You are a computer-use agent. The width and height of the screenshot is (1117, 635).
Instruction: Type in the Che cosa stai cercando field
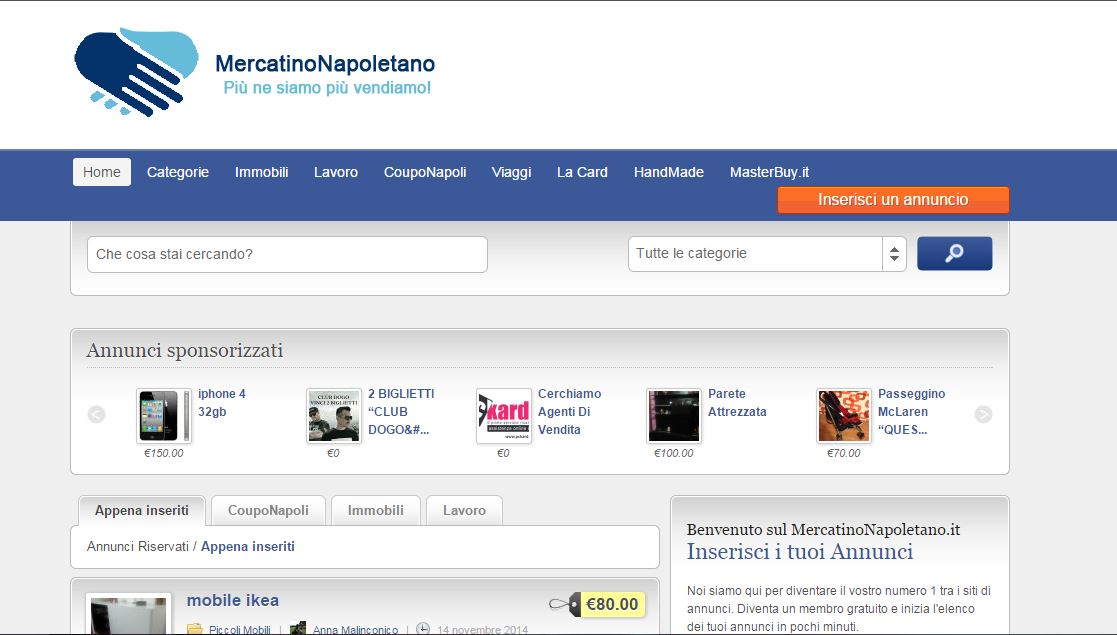[287, 255]
